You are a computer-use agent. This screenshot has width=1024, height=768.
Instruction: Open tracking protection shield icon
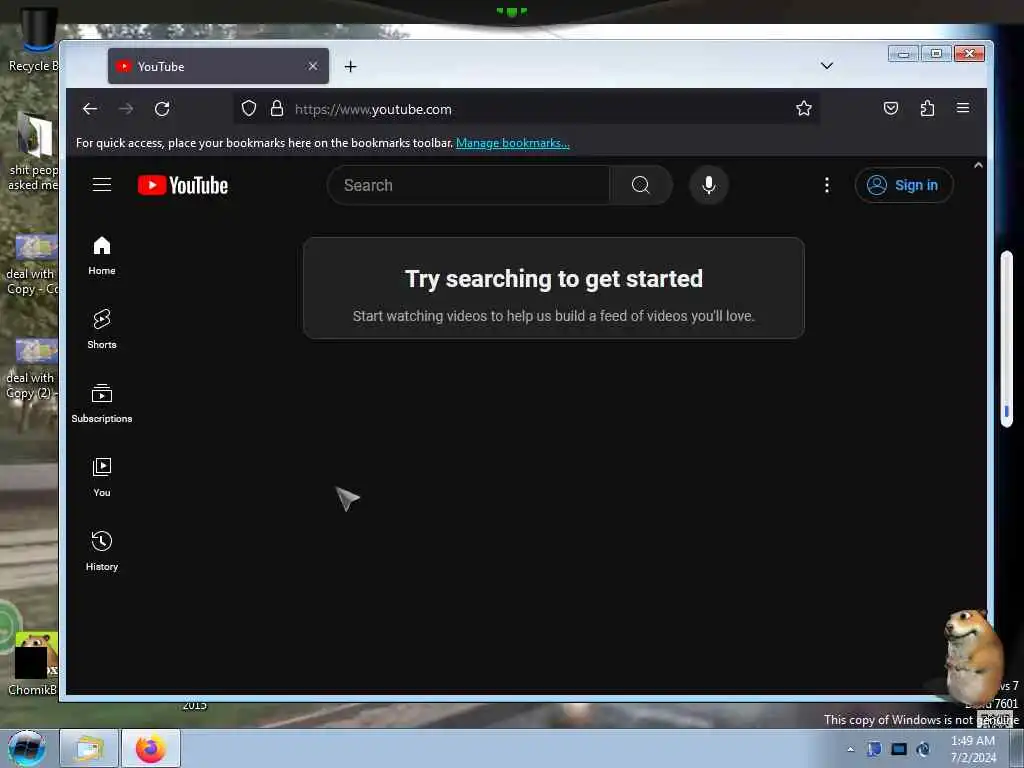pos(249,108)
